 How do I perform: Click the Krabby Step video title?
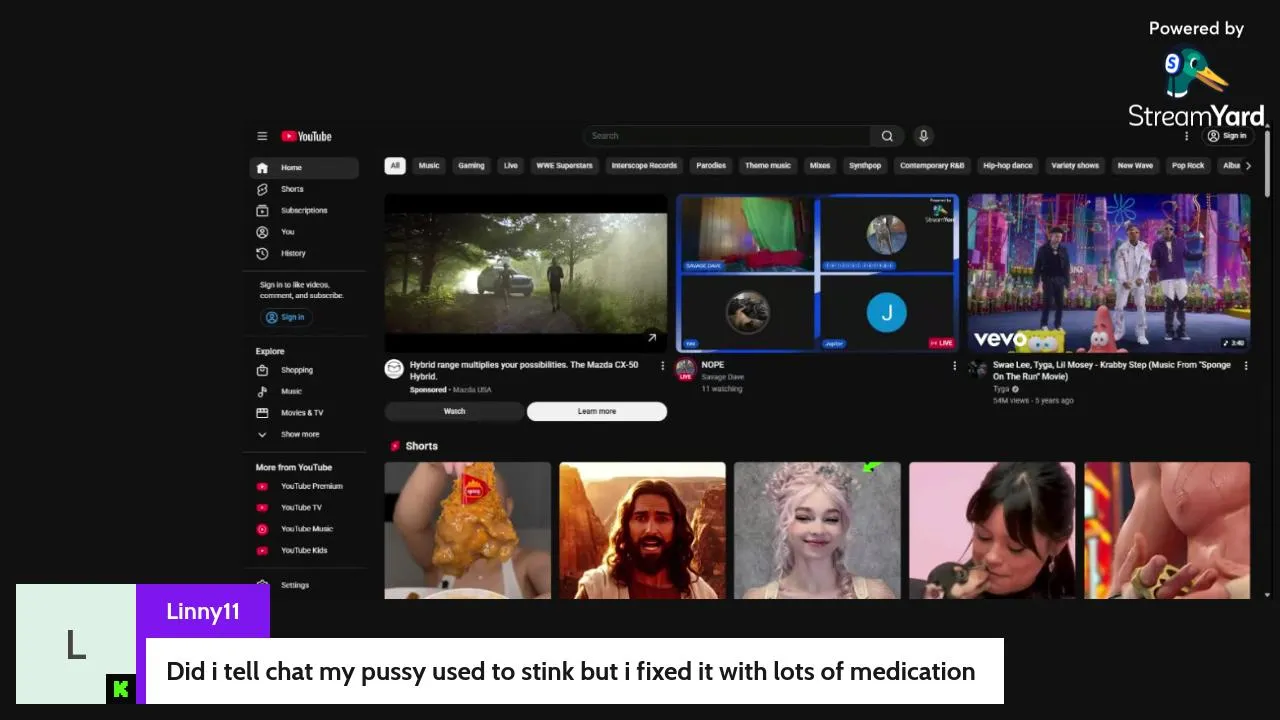coord(1111,371)
